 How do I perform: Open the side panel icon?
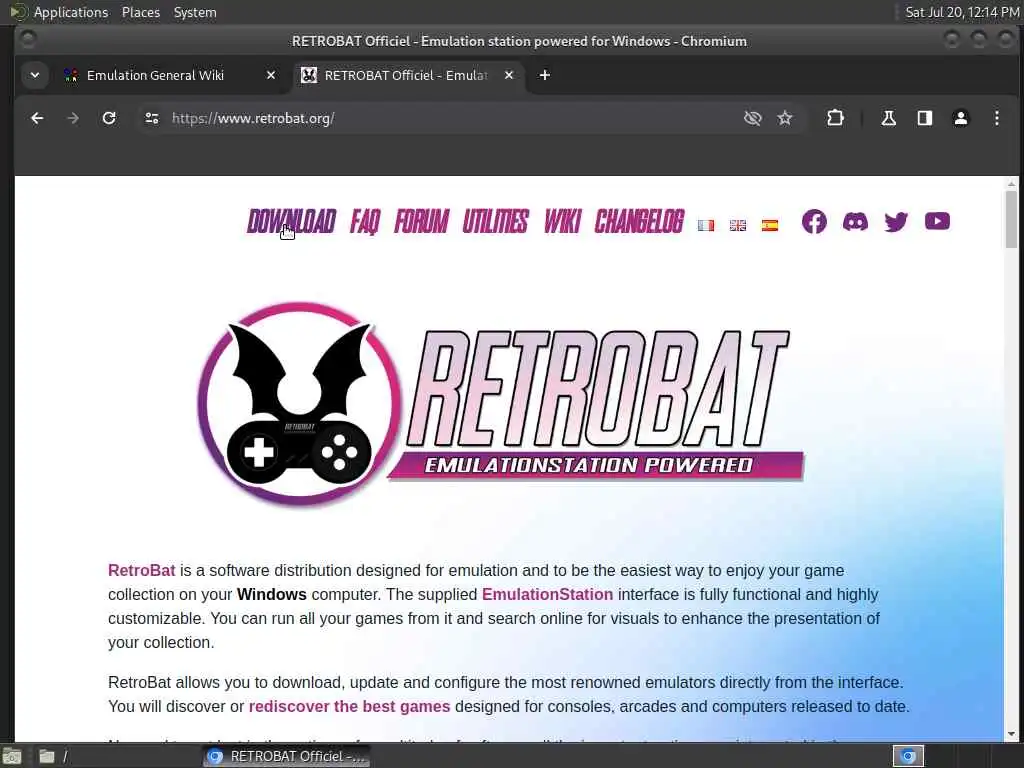pos(925,118)
